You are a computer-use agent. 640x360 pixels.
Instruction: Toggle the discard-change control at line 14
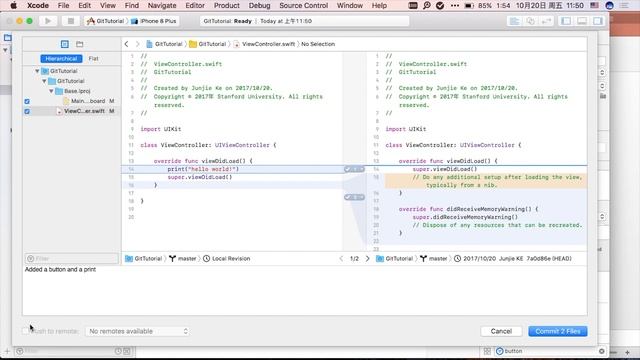point(354,169)
